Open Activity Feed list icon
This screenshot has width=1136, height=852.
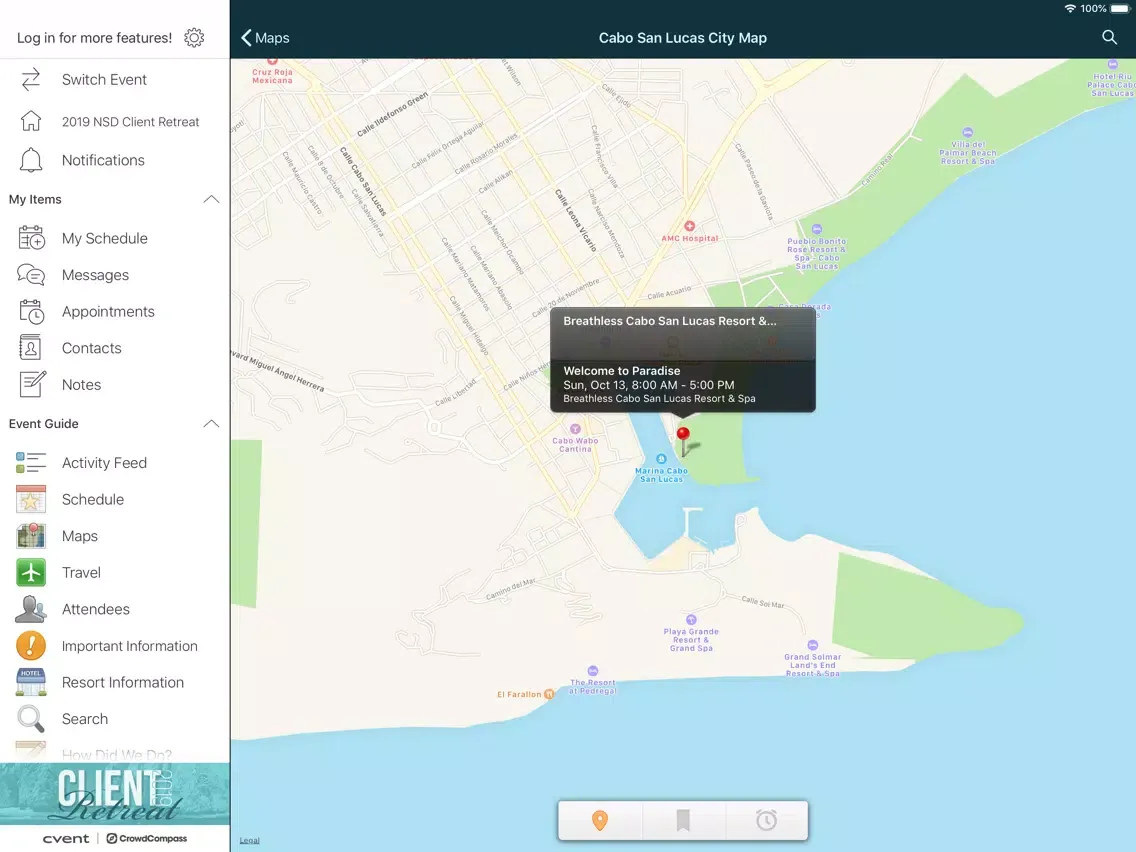point(31,462)
